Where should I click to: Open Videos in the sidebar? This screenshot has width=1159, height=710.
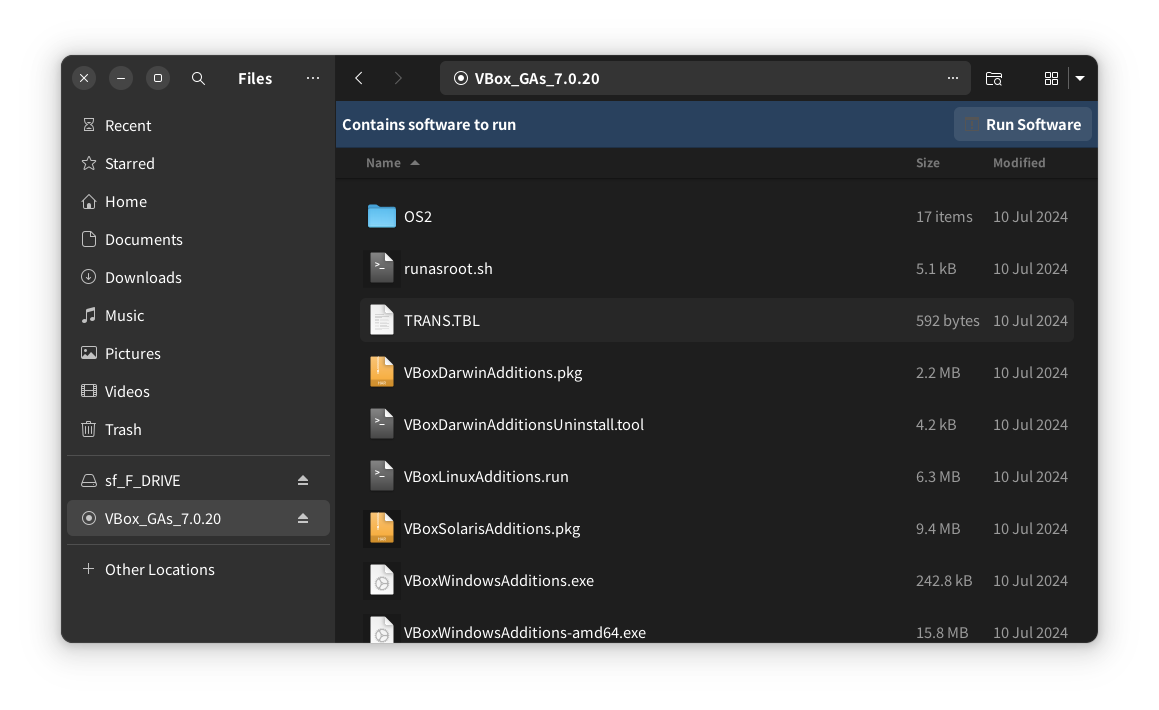(x=198, y=392)
